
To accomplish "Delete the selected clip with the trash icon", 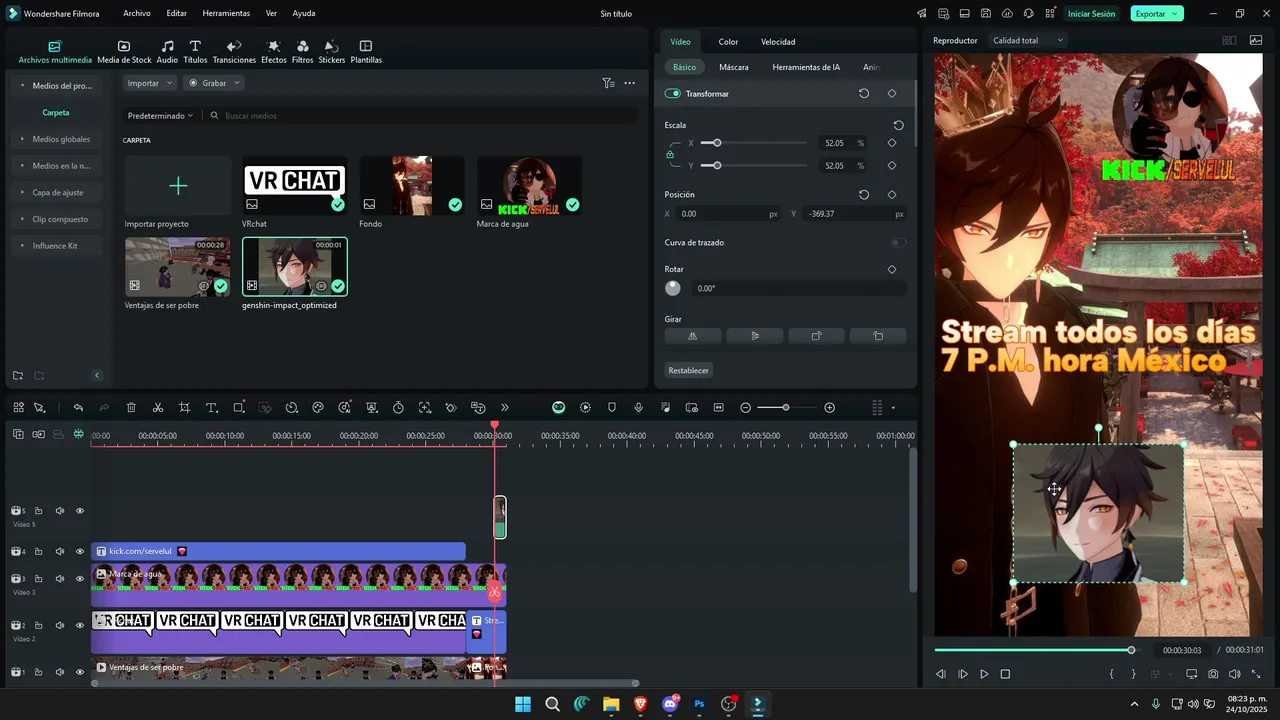I will [131, 408].
